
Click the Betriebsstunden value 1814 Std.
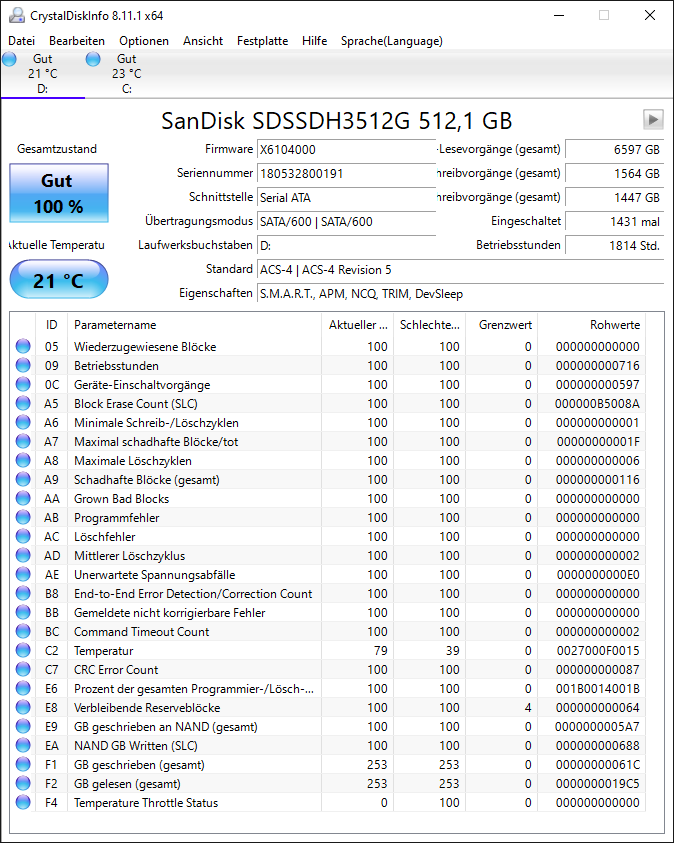click(x=614, y=246)
